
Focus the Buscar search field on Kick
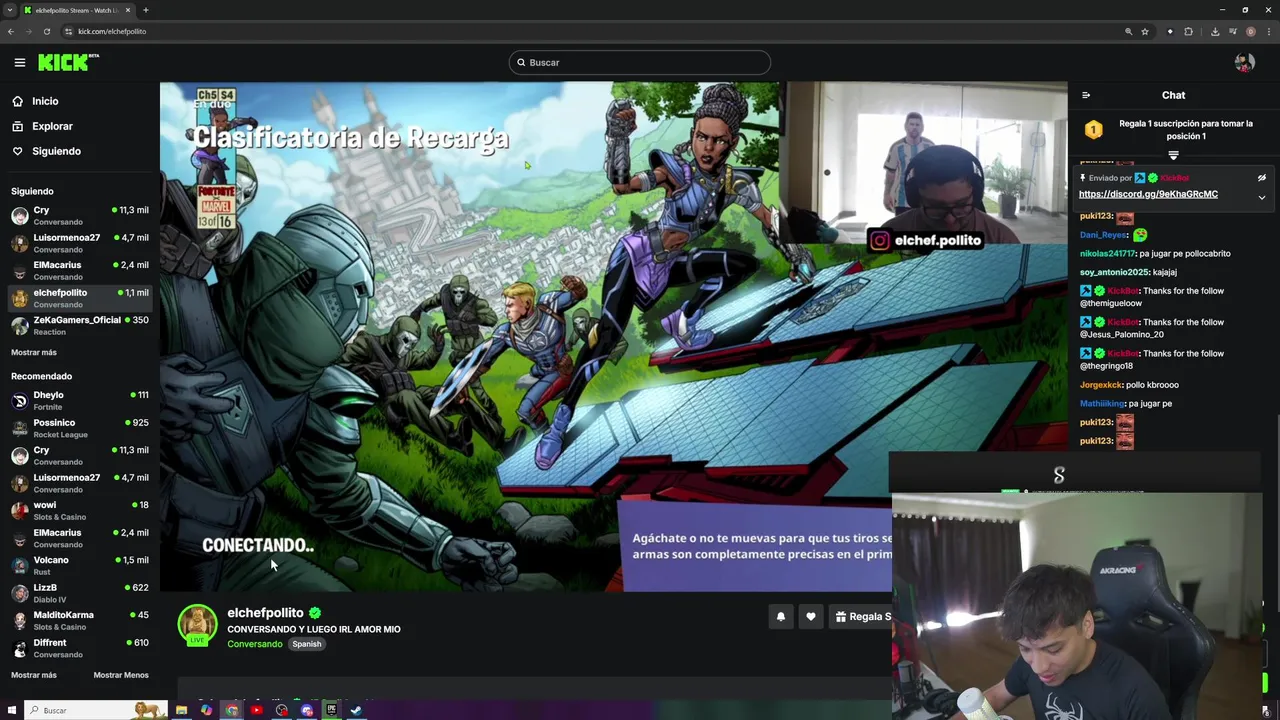640,62
